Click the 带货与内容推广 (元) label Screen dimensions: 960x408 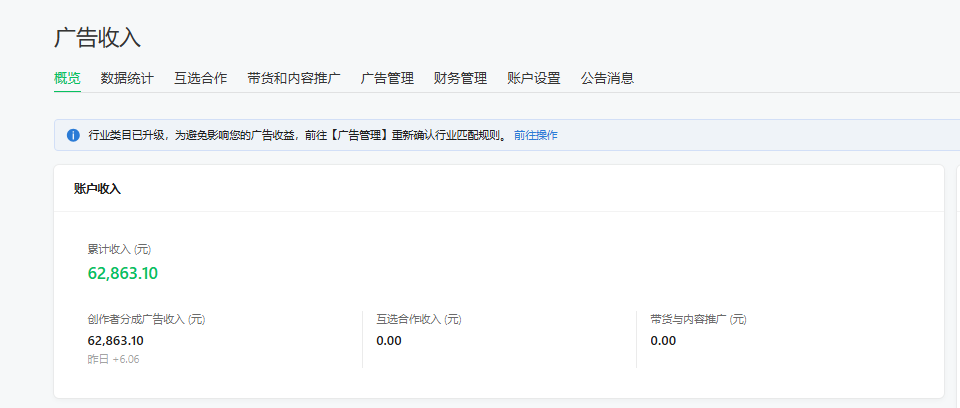click(x=699, y=319)
